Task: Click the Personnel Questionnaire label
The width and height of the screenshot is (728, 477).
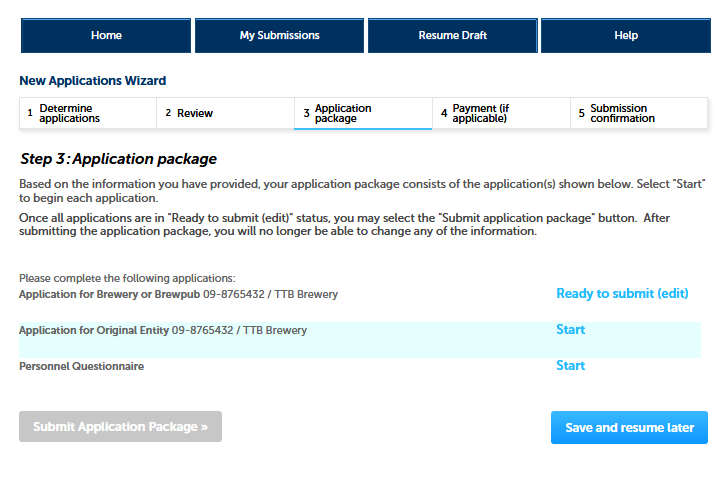Action: coord(81,367)
